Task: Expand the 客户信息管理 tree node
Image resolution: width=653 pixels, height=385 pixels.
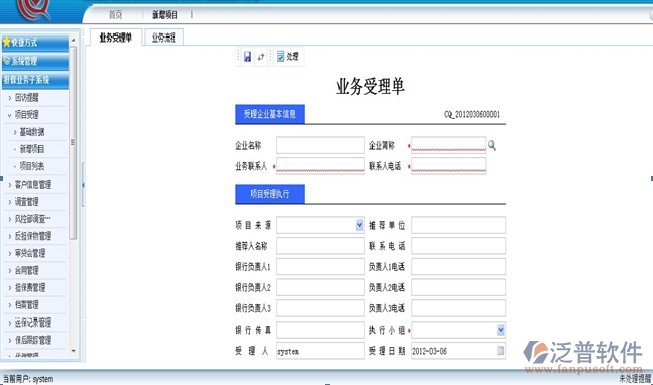Action: tap(10, 185)
